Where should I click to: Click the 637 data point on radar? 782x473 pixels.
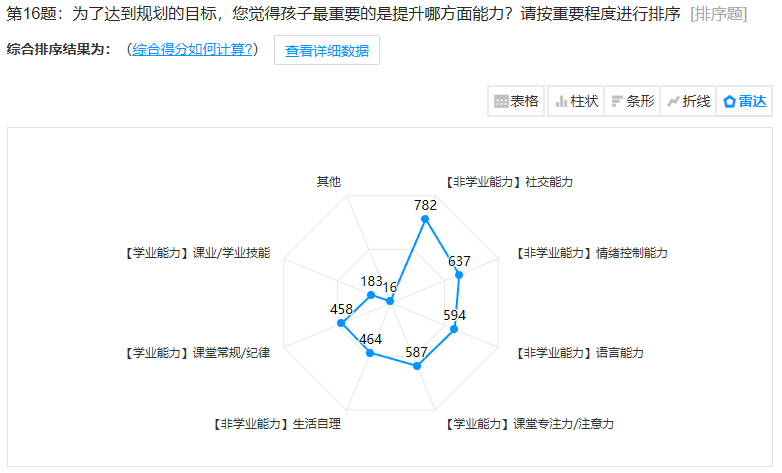[459, 275]
